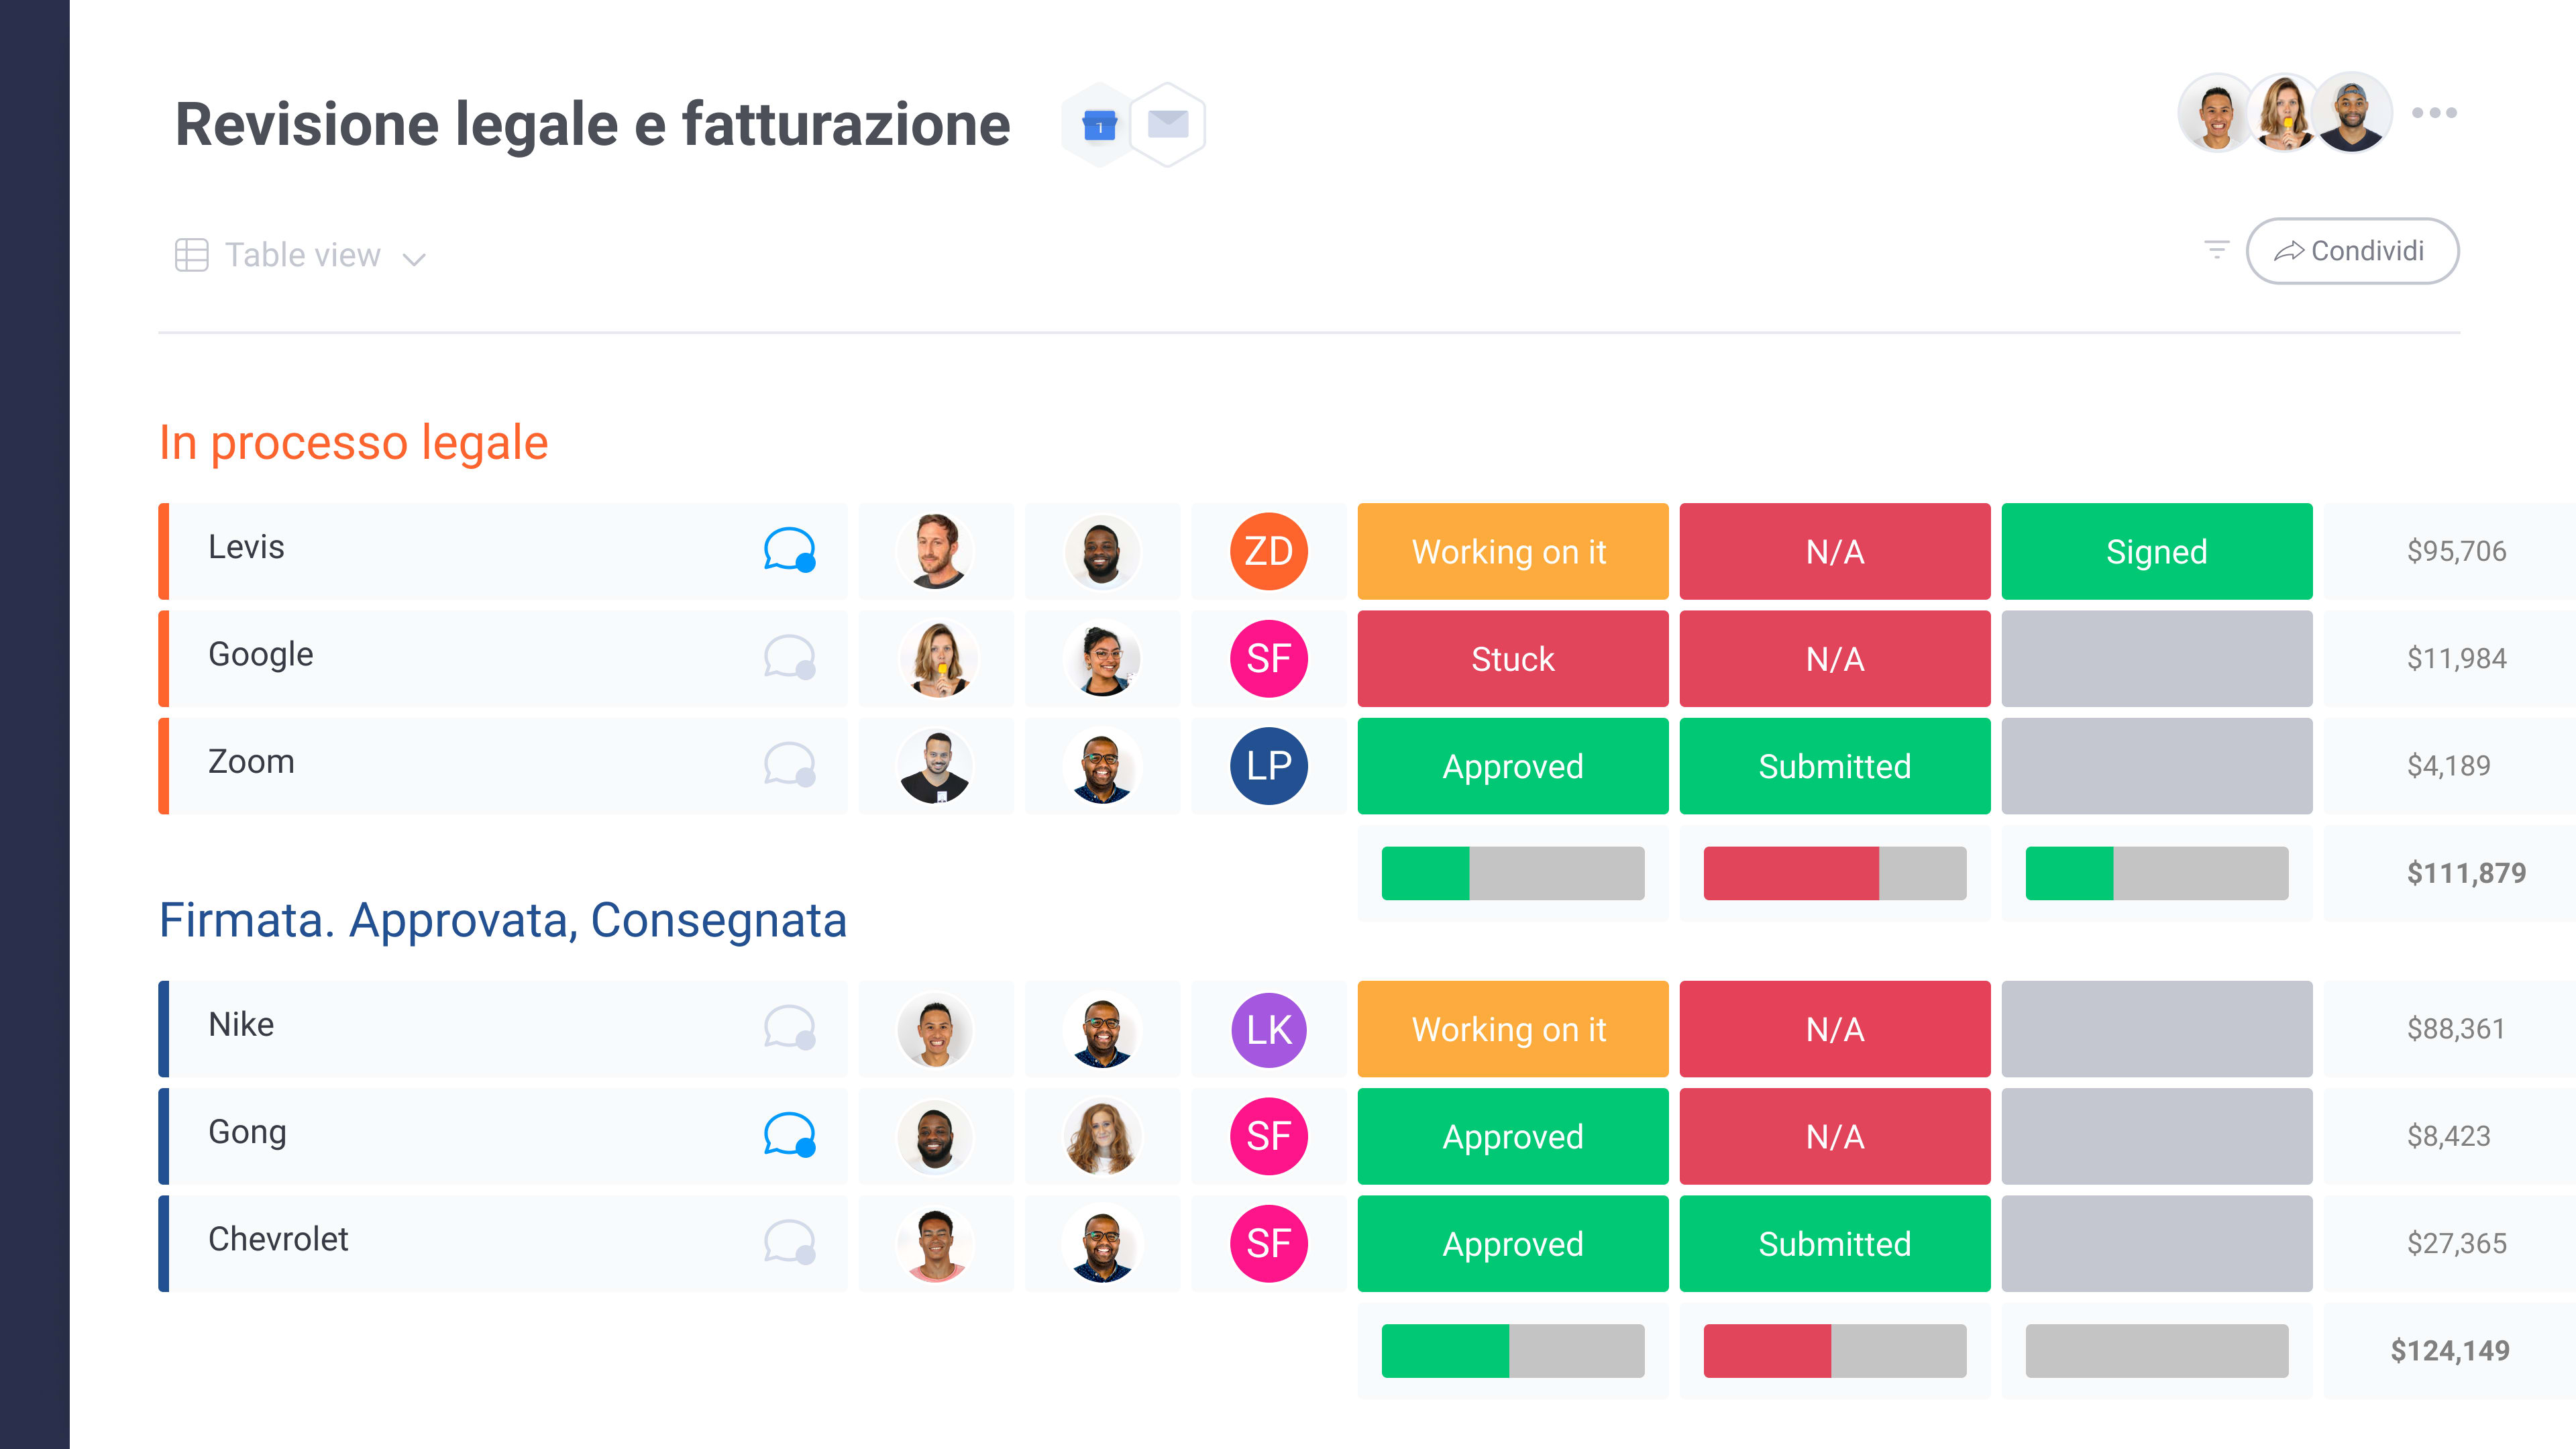
Task: Open the Chevrolet item name
Action: (278, 1239)
